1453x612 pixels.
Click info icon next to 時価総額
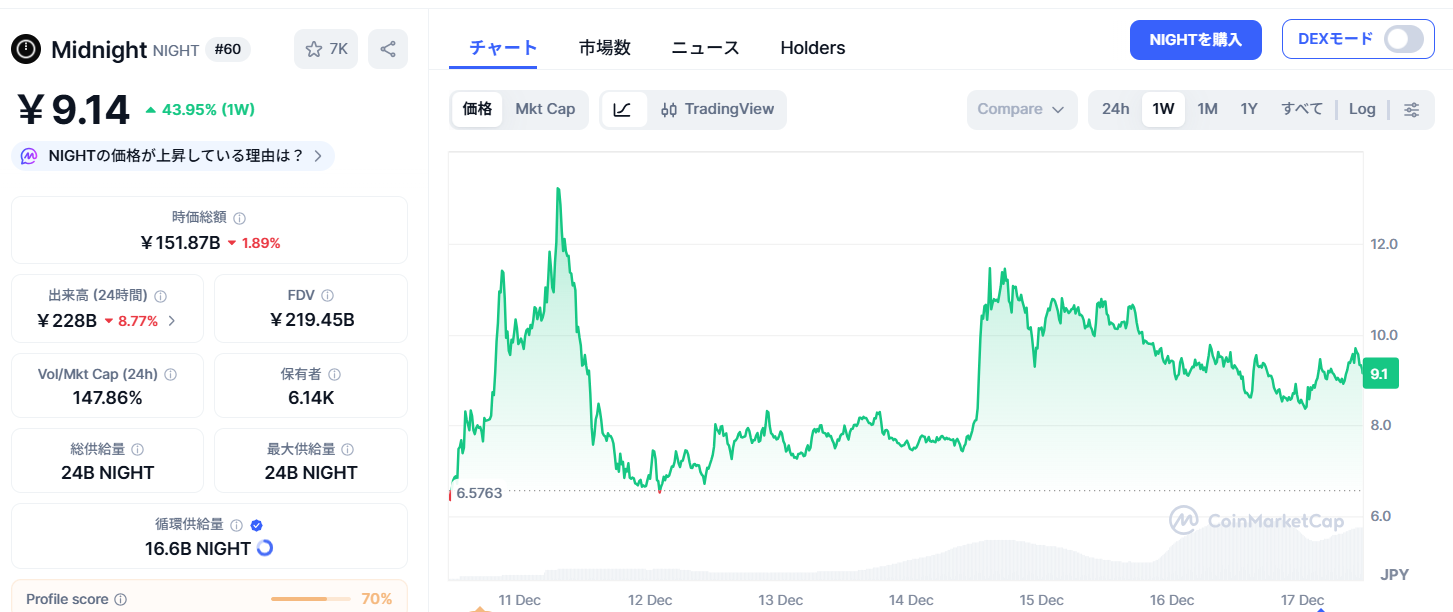pos(240,218)
